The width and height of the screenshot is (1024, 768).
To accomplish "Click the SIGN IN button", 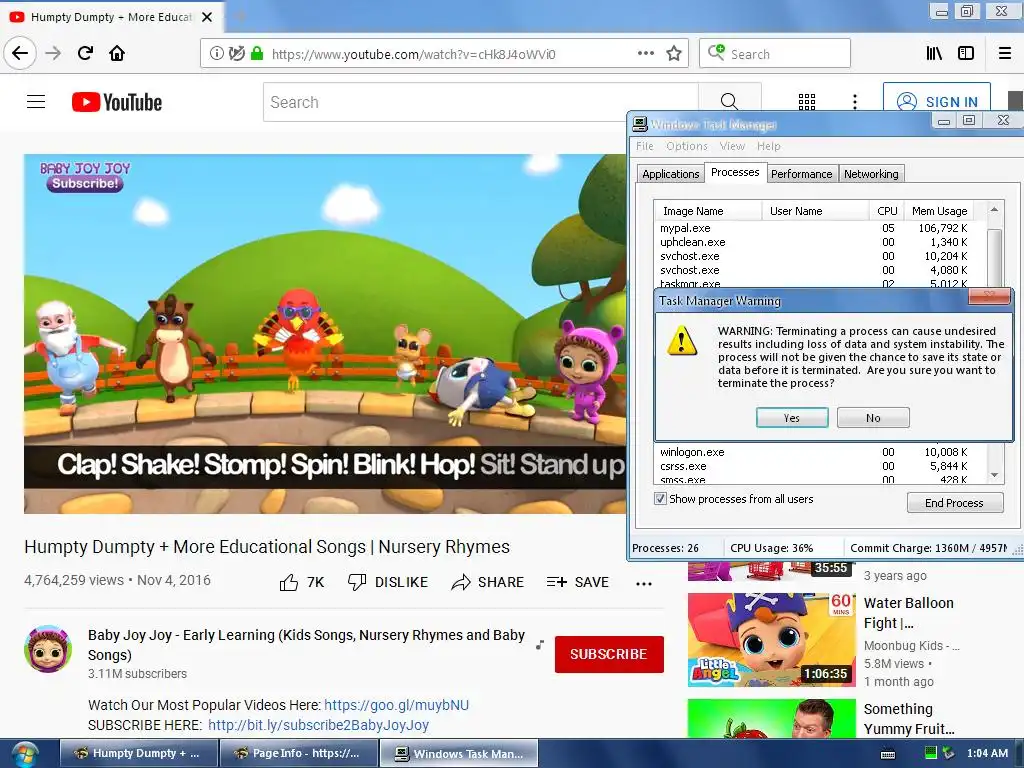I will [937, 102].
